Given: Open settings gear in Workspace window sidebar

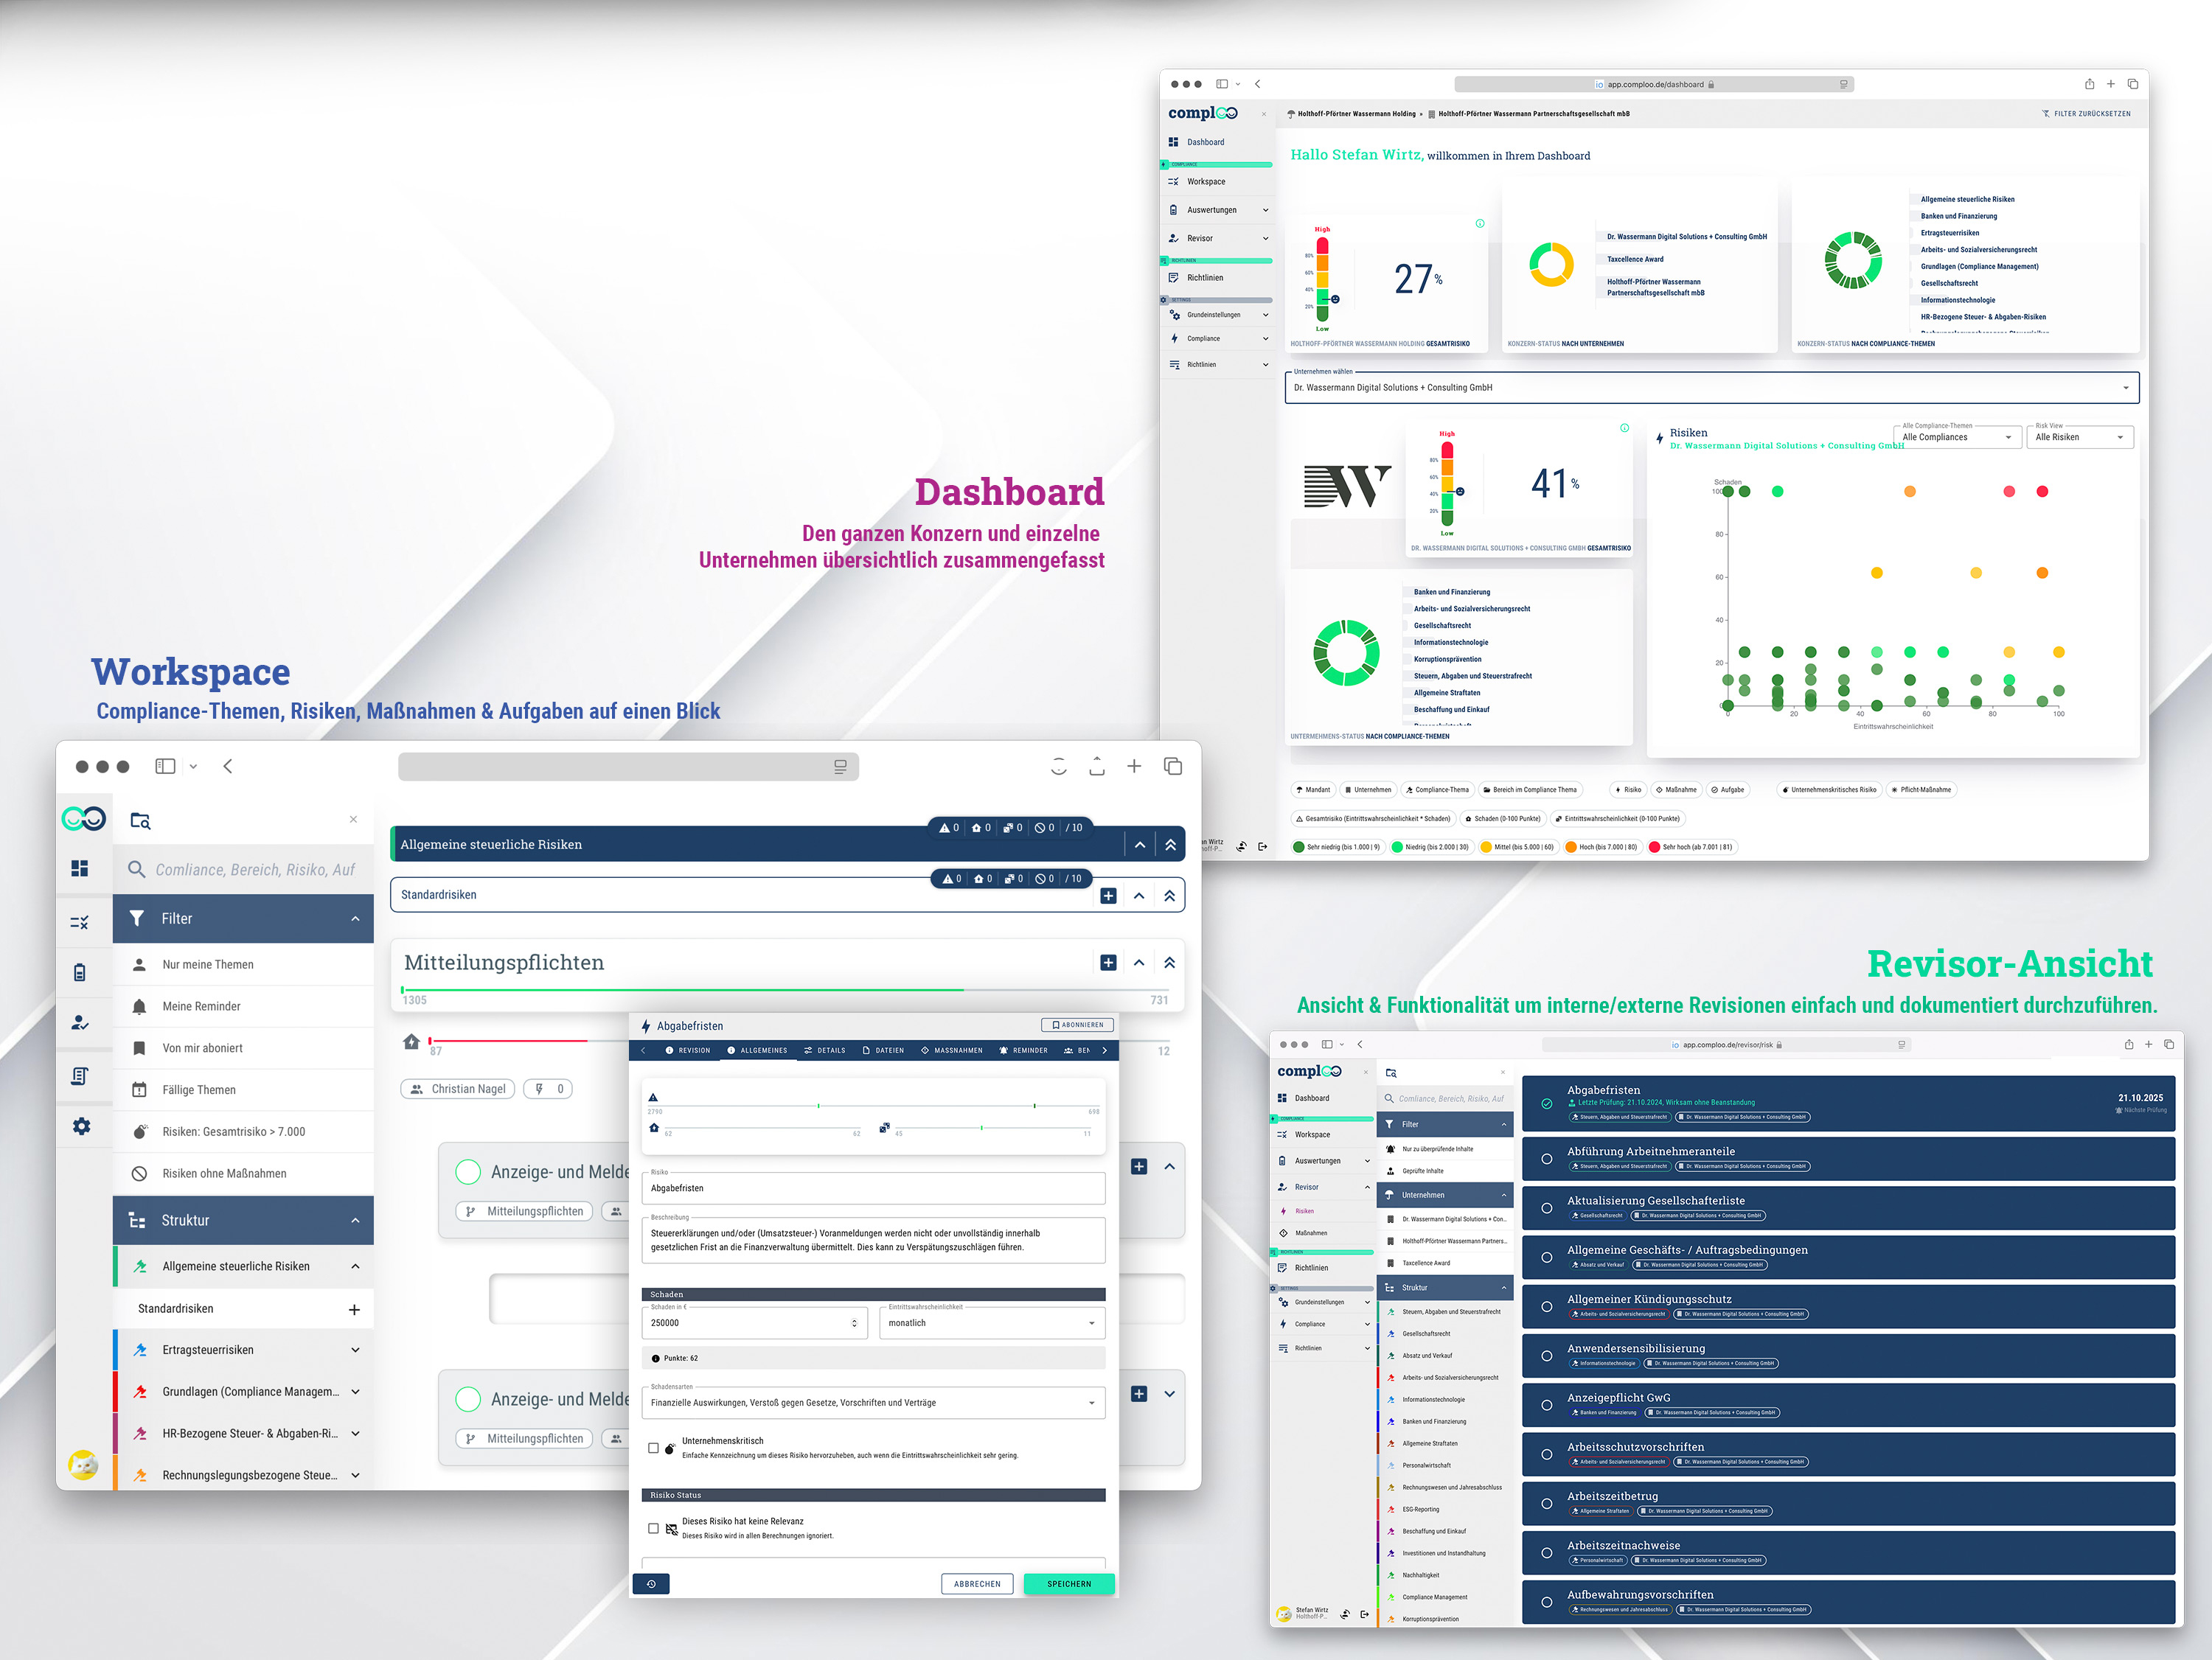Looking at the screenshot, I should pyautogui.click(x=81, y=1126).
